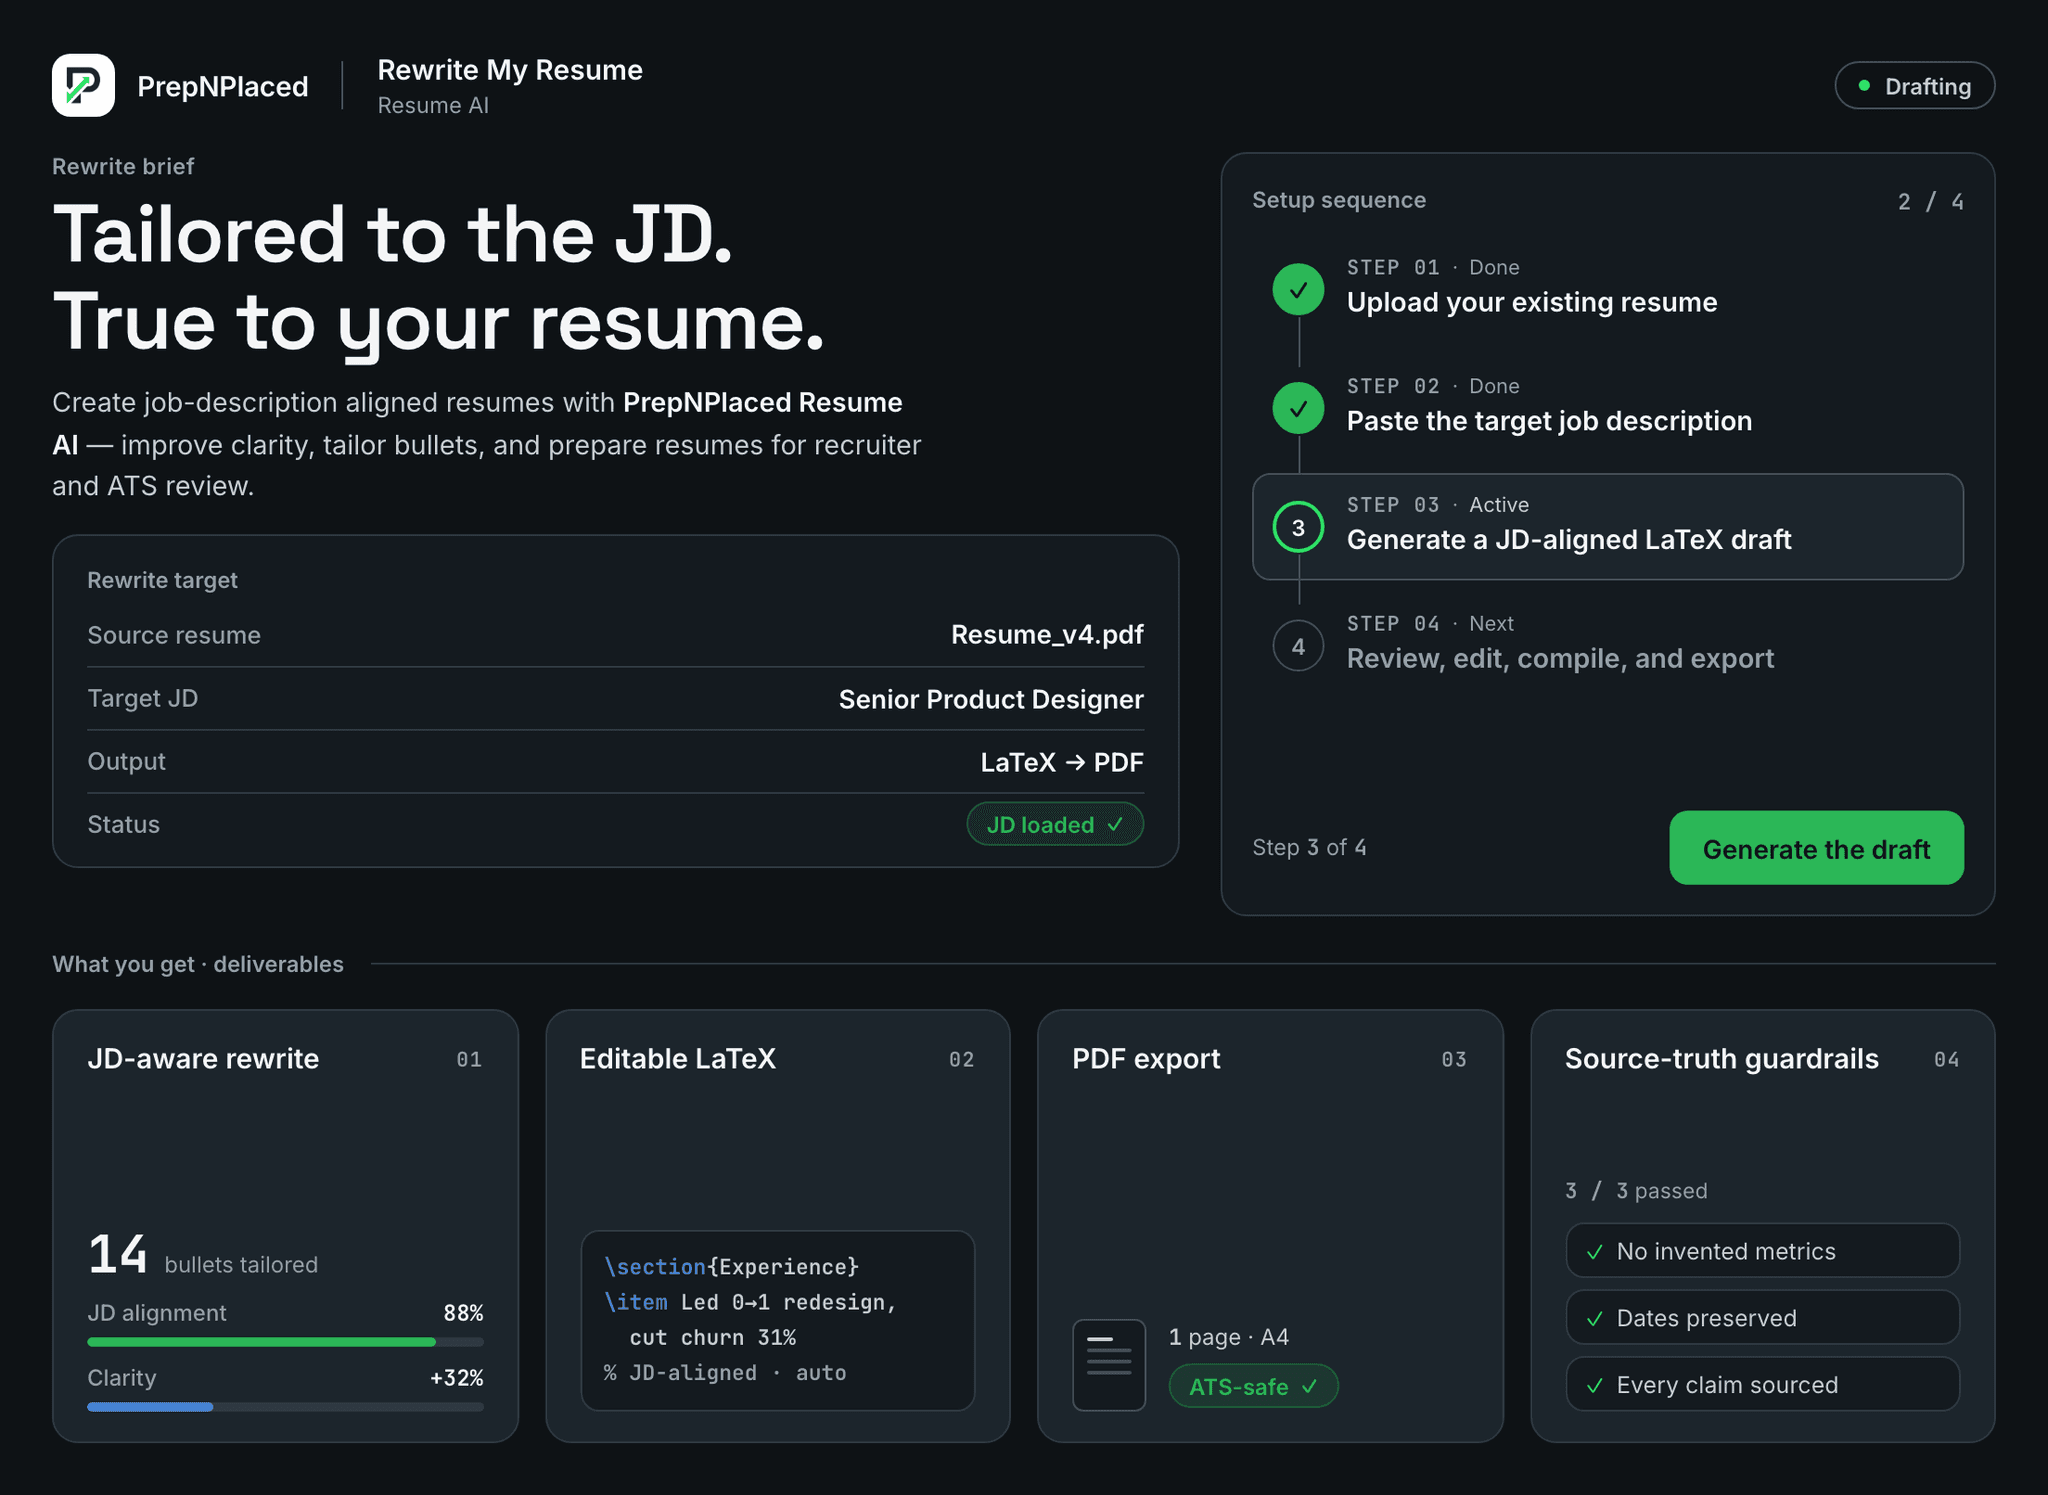Click the PDF page document icon
The image size is (2048, 1495).
1109,1365
